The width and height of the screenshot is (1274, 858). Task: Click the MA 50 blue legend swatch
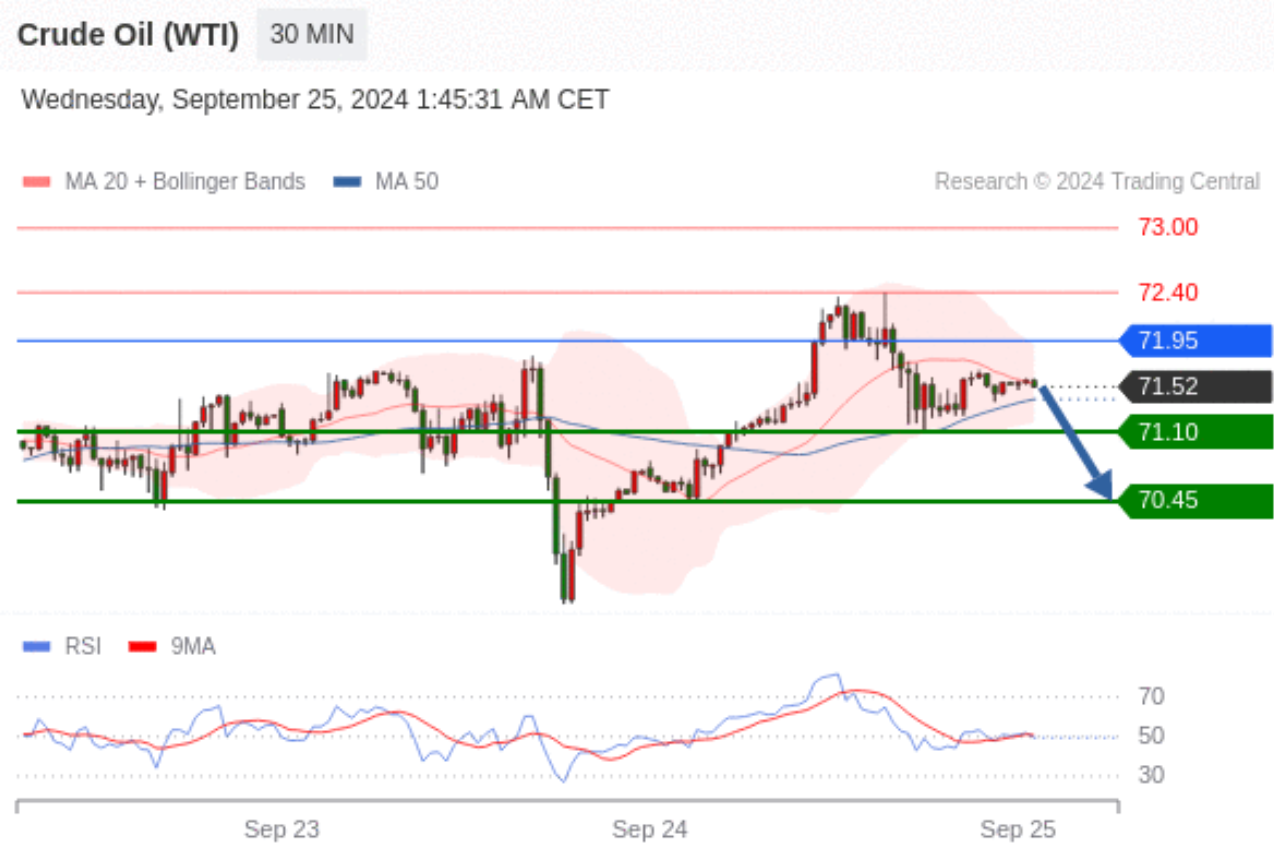[x=347, y=182]
